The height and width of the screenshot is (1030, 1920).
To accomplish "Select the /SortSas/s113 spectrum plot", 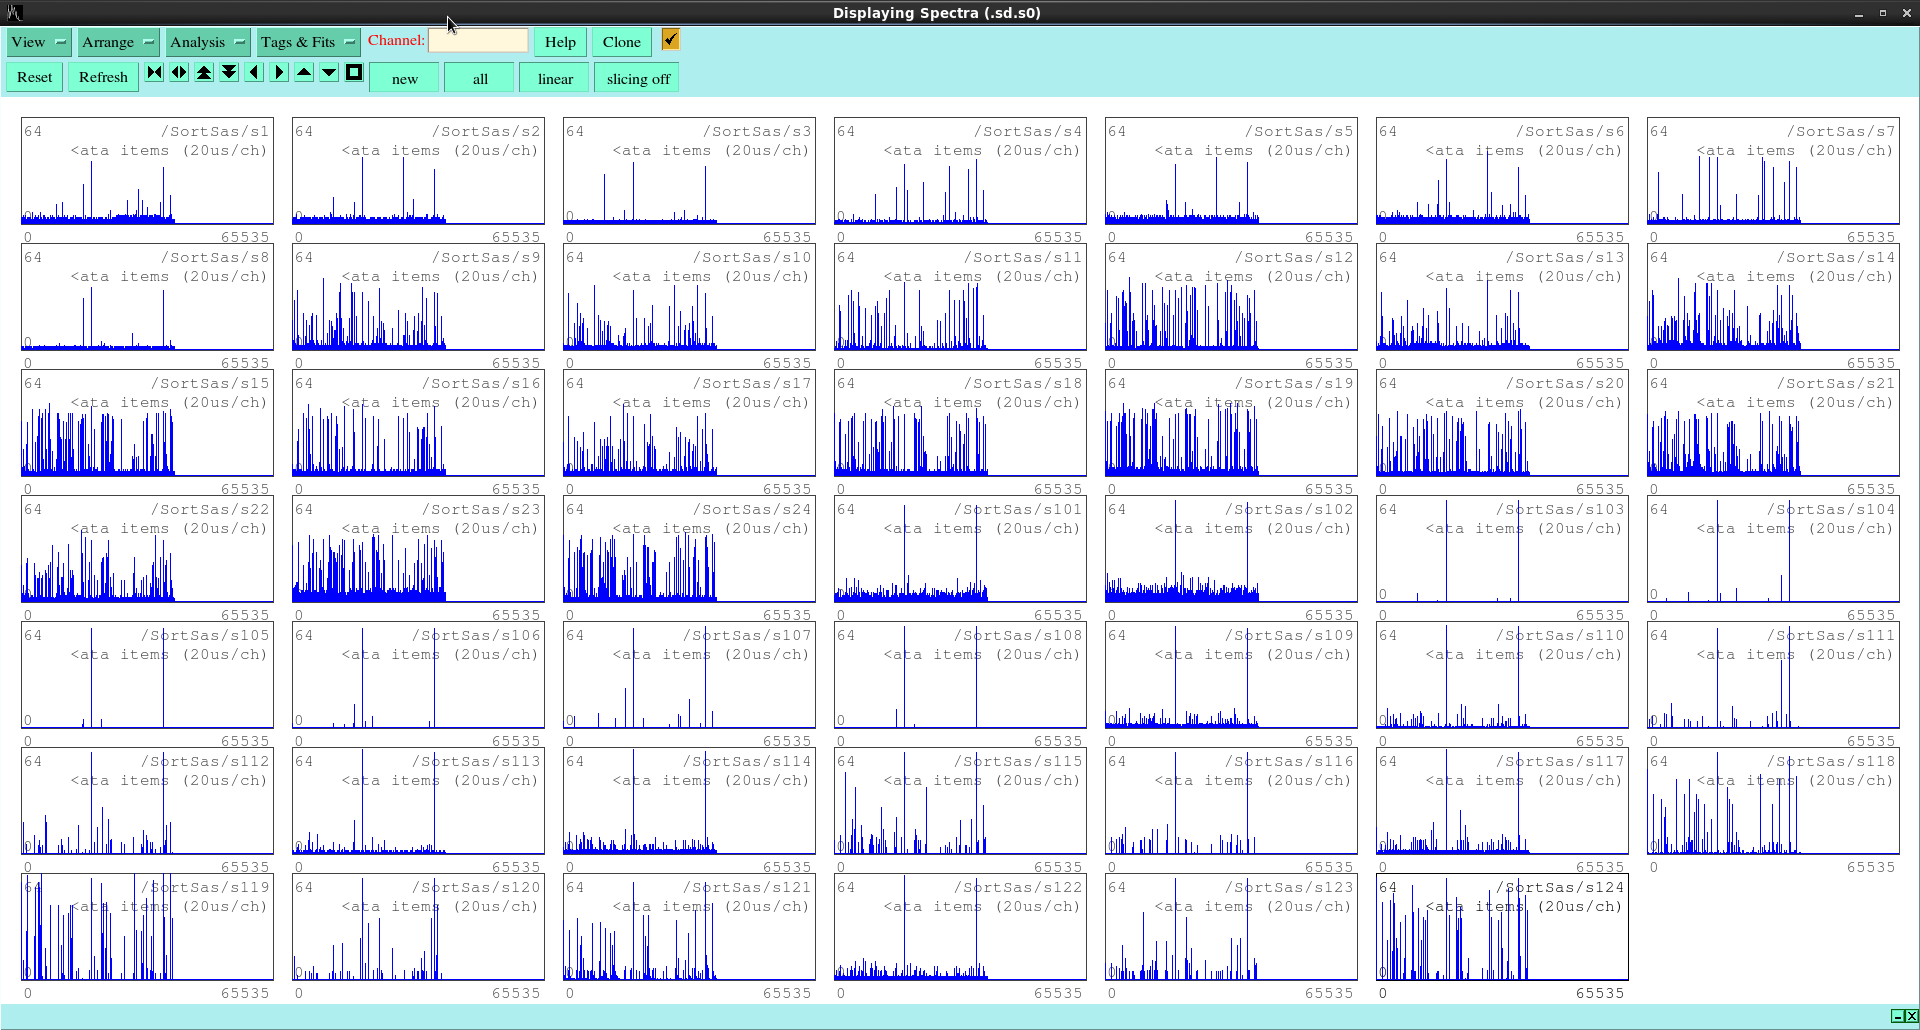I will pyautogui.click(x=418, y=801).
